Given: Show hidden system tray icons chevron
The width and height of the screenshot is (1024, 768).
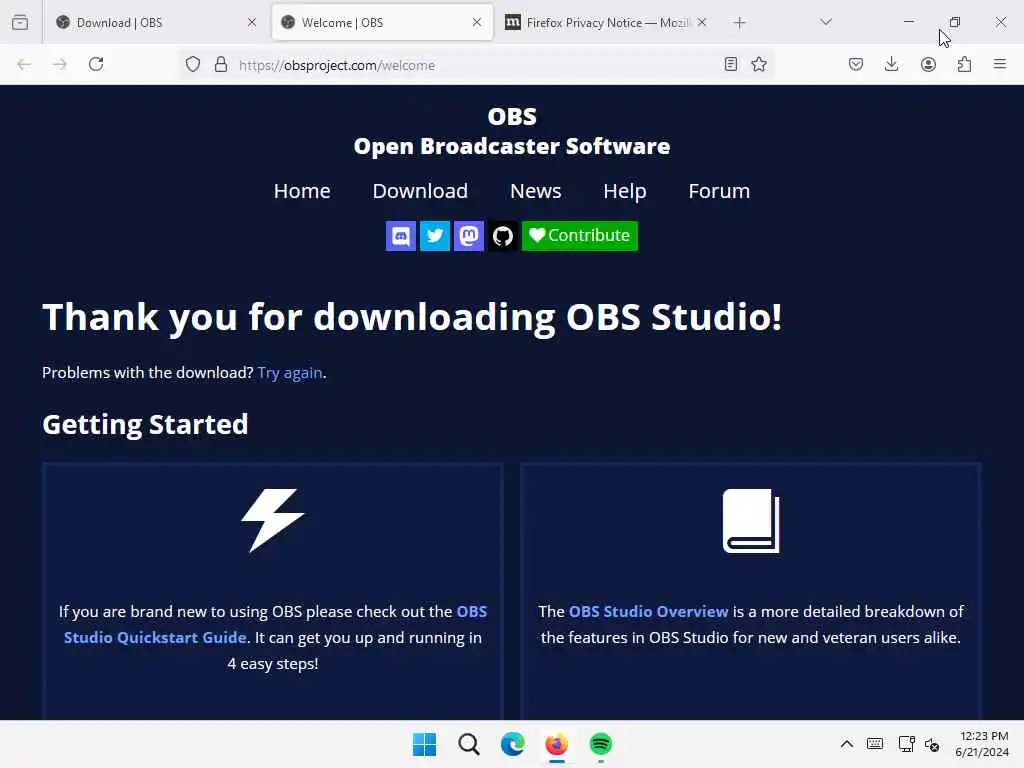Looking at the screenshot, I should tap(846, 744).
